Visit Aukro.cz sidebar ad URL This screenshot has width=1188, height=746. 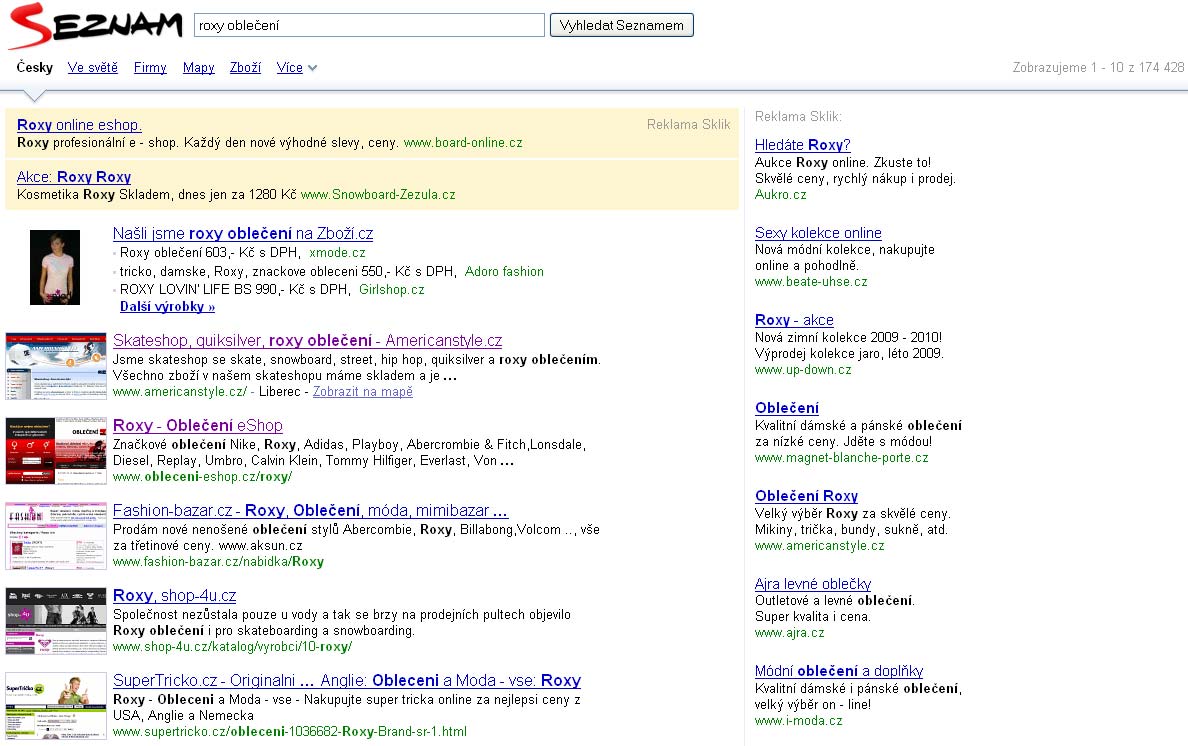click(x=780, y=195)
